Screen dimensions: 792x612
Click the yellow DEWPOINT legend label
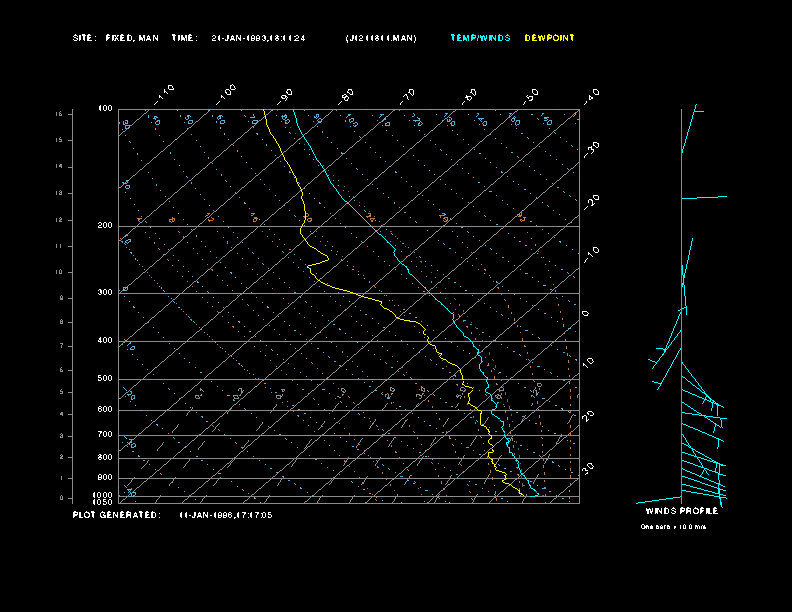(x=550, y=38)
